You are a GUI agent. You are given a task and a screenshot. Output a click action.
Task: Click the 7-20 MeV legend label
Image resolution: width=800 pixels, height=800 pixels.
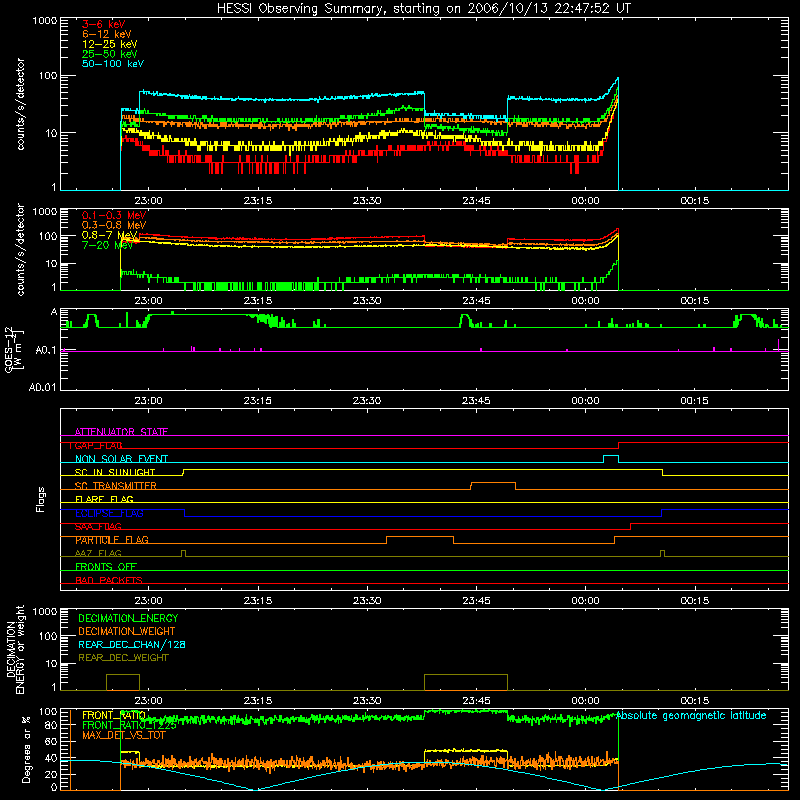[x=107, y=245]
